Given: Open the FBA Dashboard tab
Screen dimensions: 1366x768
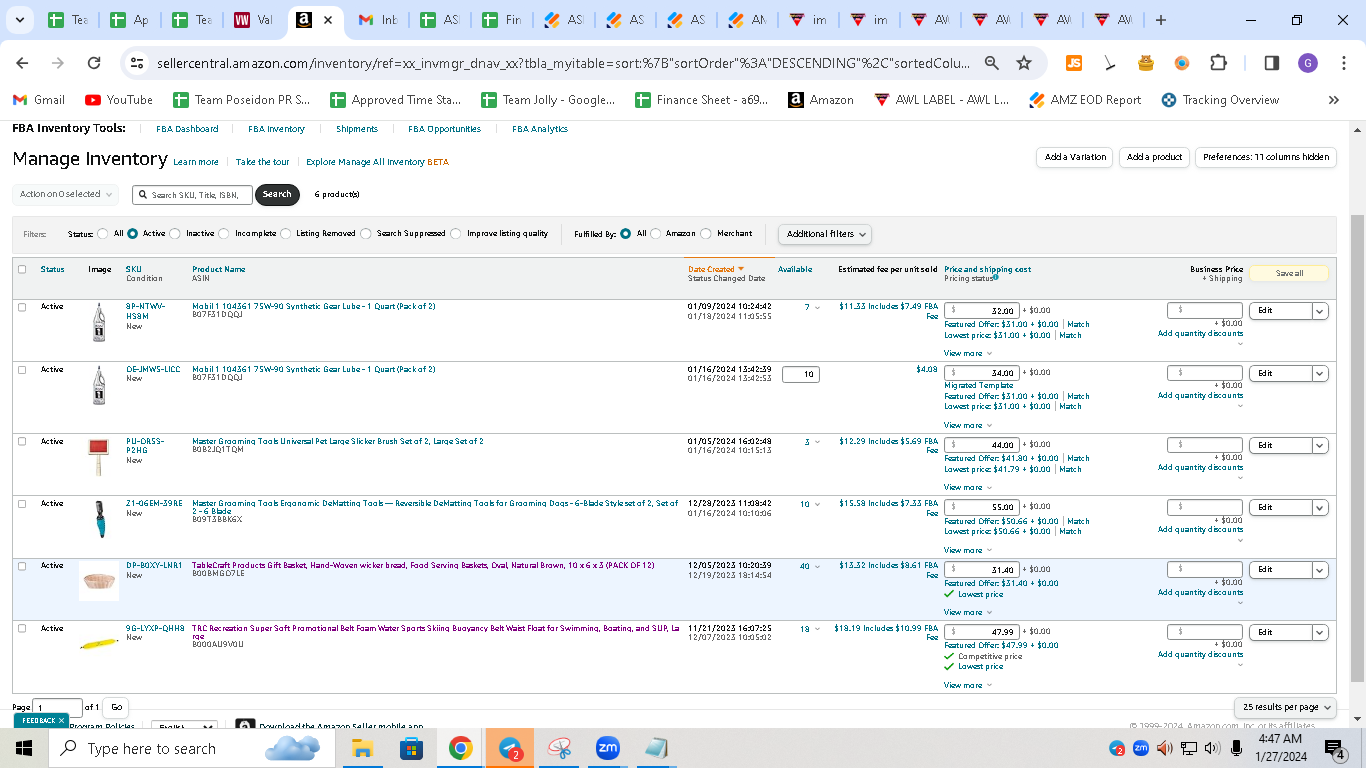Looking at the screenshot, I should click(x=187, y=129).
